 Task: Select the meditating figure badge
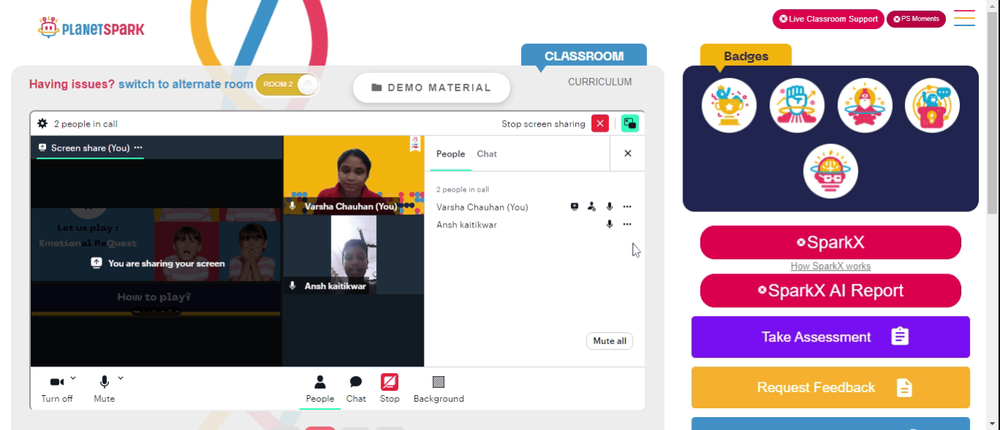tap(865, 105)
